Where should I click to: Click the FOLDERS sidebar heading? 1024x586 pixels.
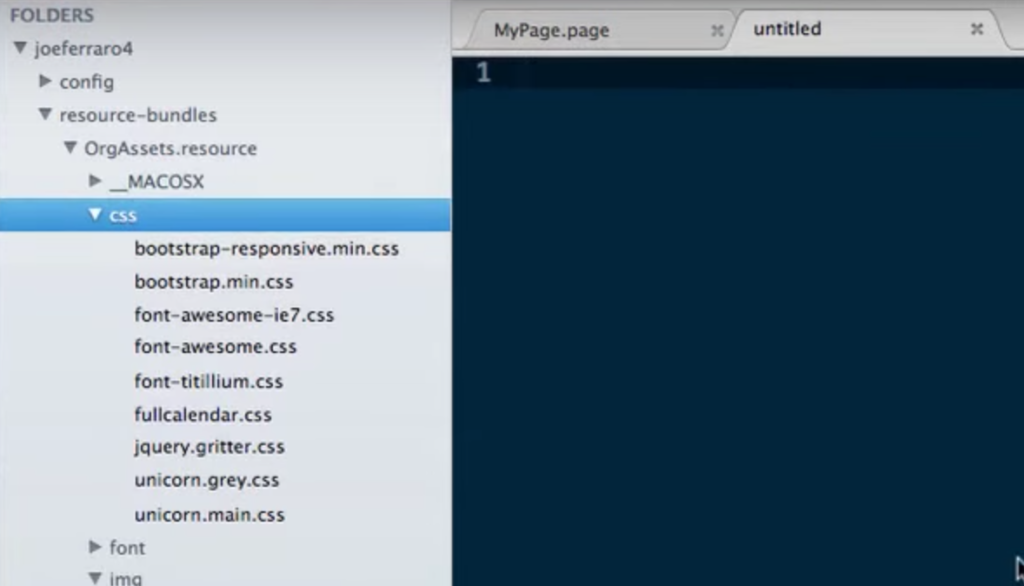52,15
